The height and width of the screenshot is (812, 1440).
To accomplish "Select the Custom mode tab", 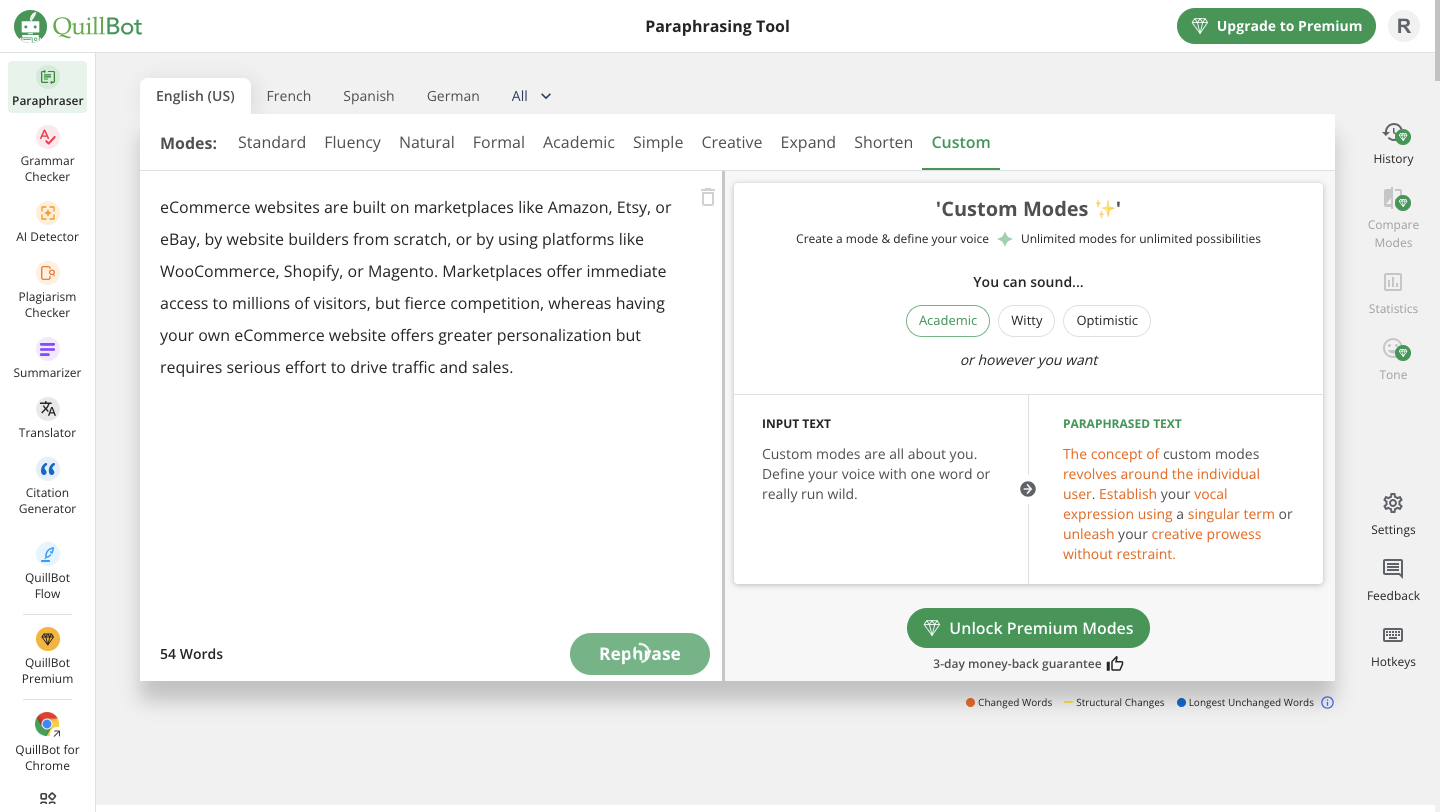I will tap(961, 142).
